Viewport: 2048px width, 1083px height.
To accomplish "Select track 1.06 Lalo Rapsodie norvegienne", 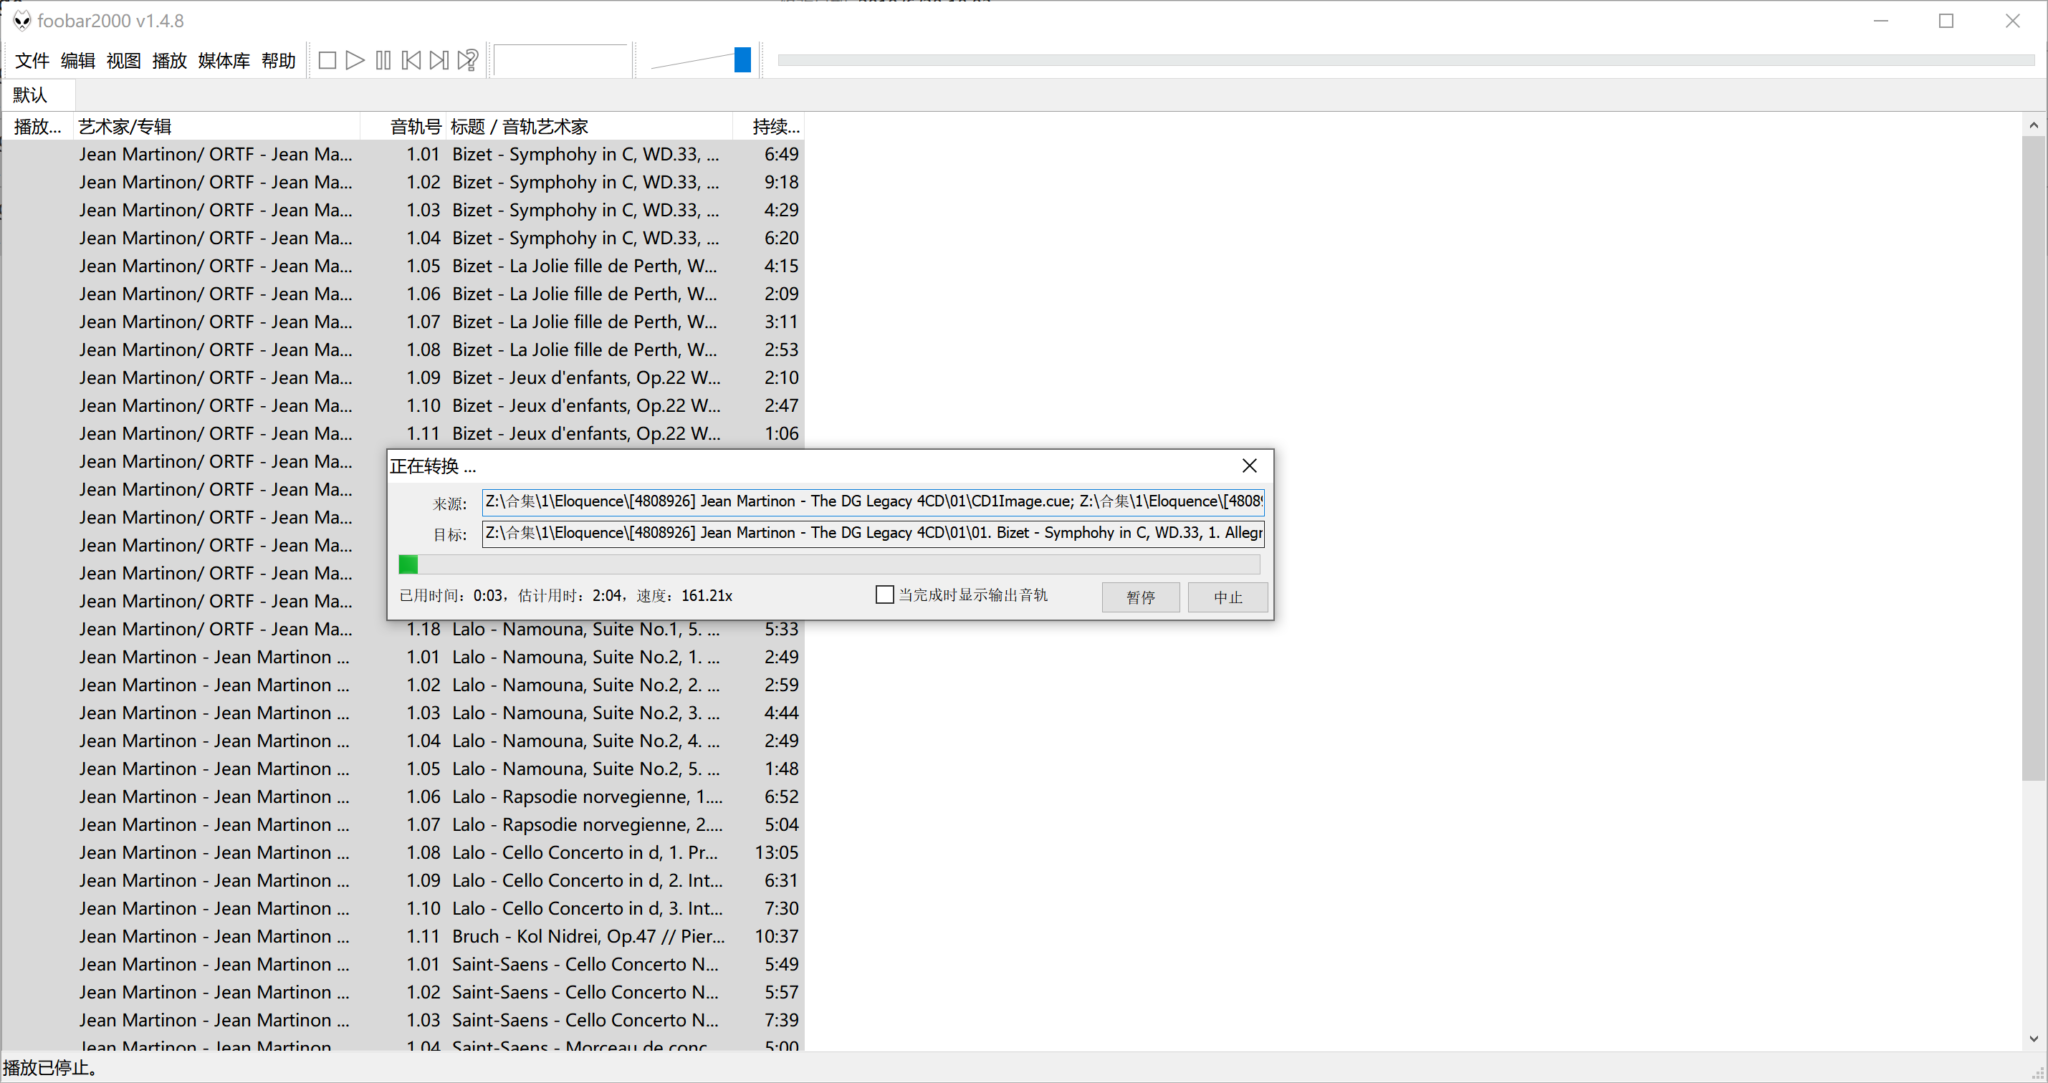I will pos(403,797).
